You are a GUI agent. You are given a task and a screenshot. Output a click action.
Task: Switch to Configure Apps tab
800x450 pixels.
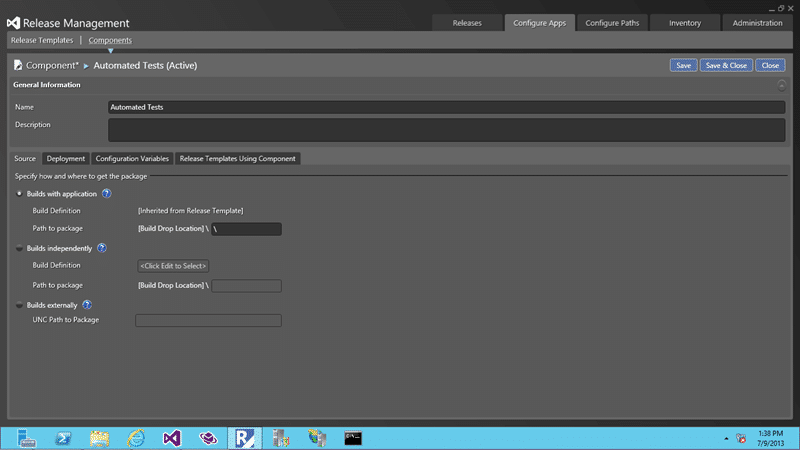point(539,23)
